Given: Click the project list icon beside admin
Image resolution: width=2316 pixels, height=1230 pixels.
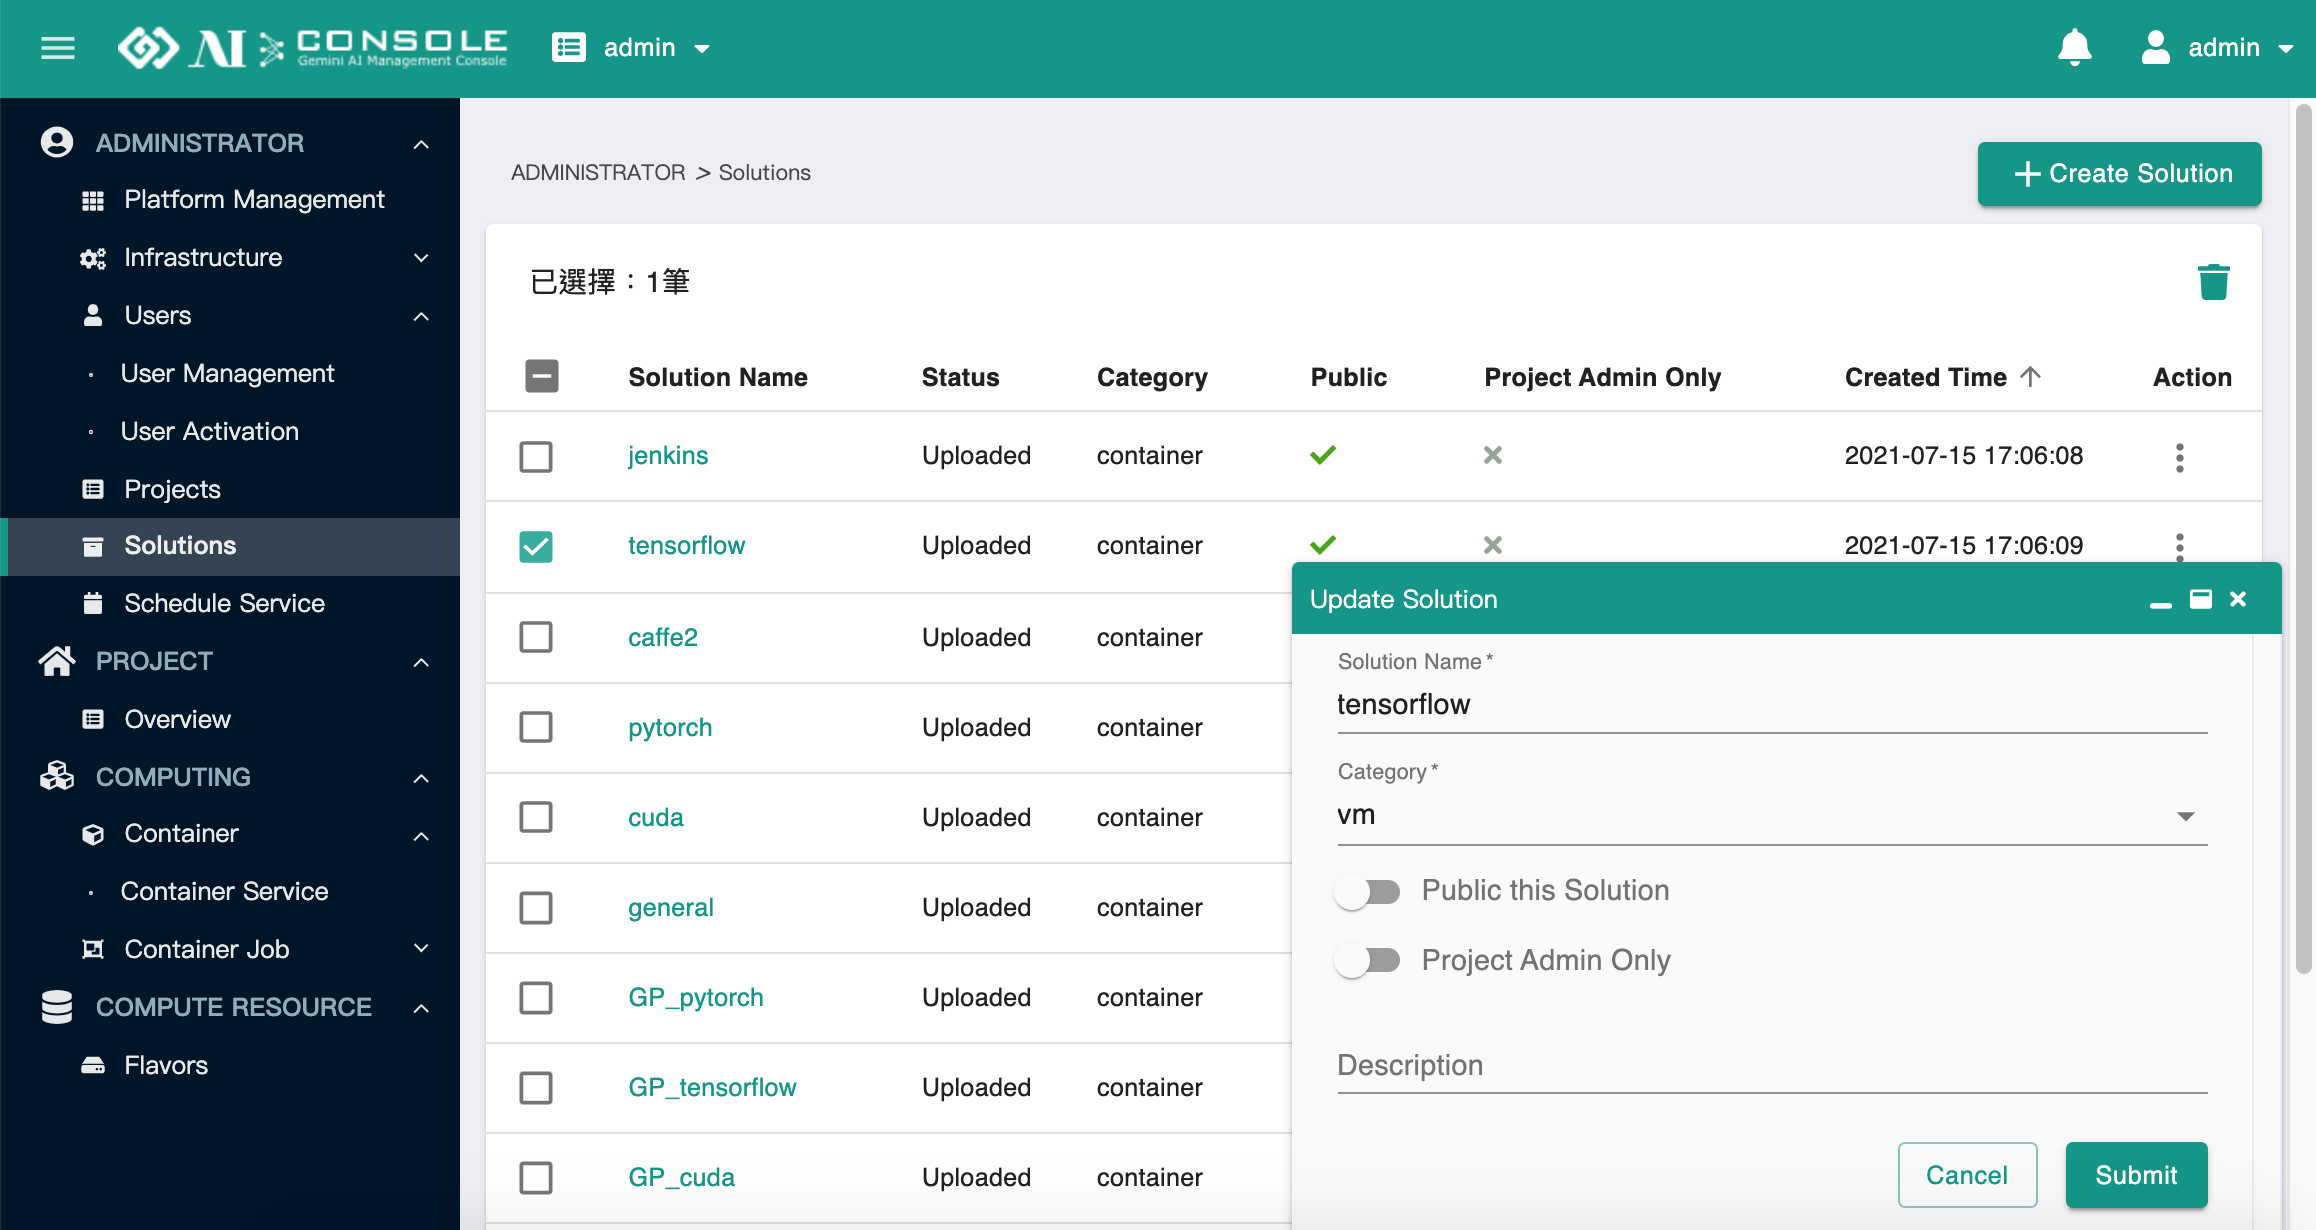Looking at the screenshot, I should pyautogui.click(x=569, y=48).
